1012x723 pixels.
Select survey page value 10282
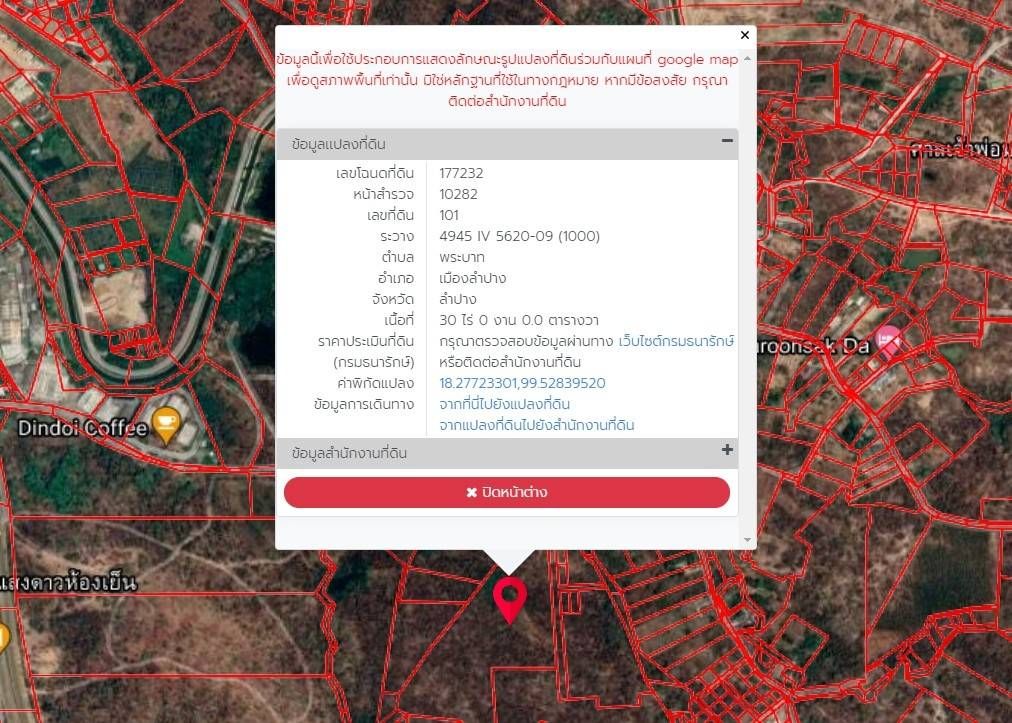click(458, 194)
